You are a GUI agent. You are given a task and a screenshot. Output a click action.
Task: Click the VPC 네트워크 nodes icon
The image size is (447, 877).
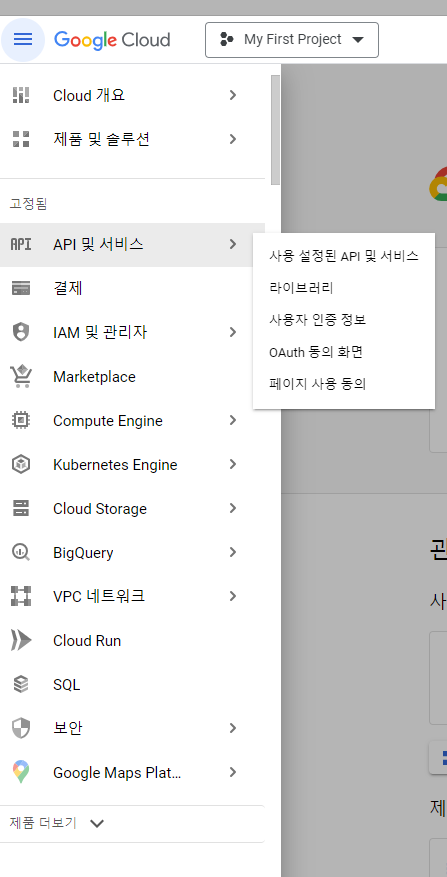click(21, 596)
